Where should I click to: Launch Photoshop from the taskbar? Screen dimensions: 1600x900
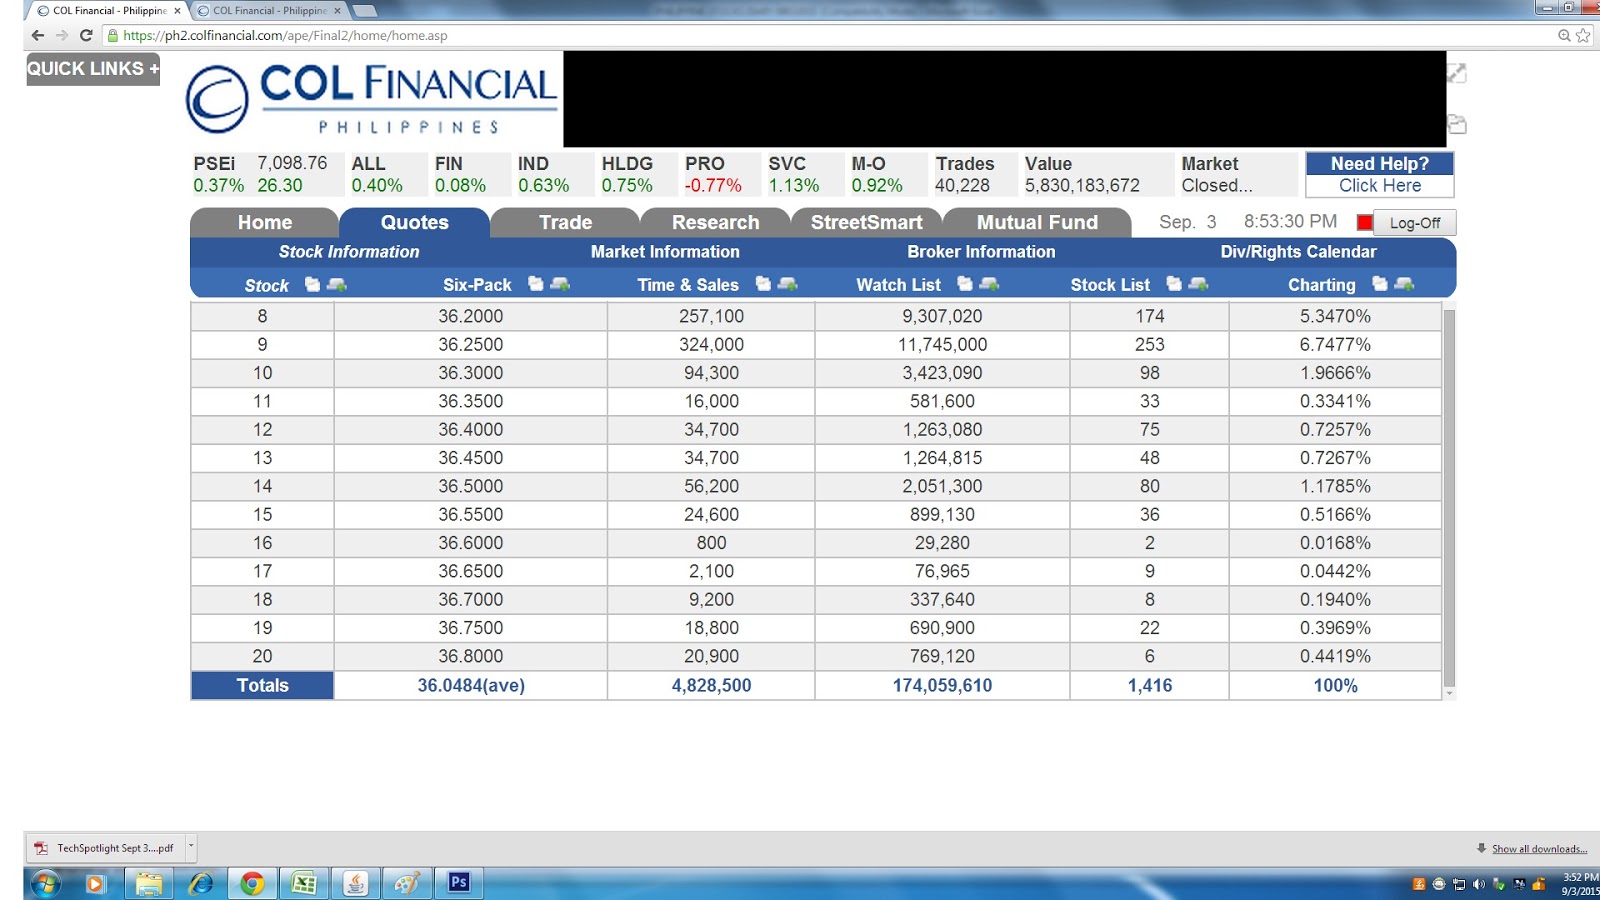pos(459,883)
